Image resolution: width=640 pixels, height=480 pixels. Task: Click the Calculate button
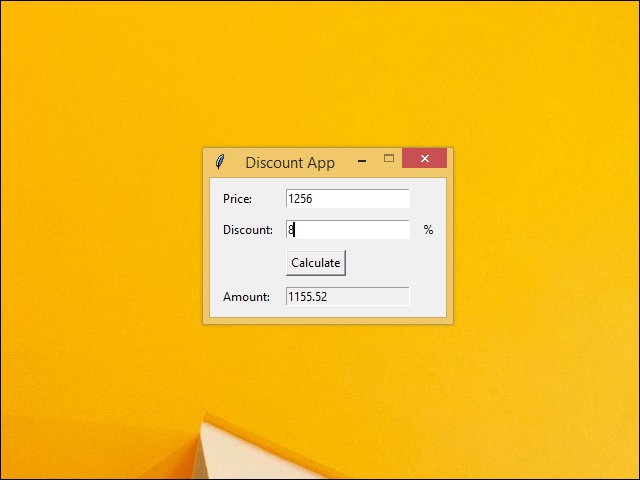pos(316,263)
